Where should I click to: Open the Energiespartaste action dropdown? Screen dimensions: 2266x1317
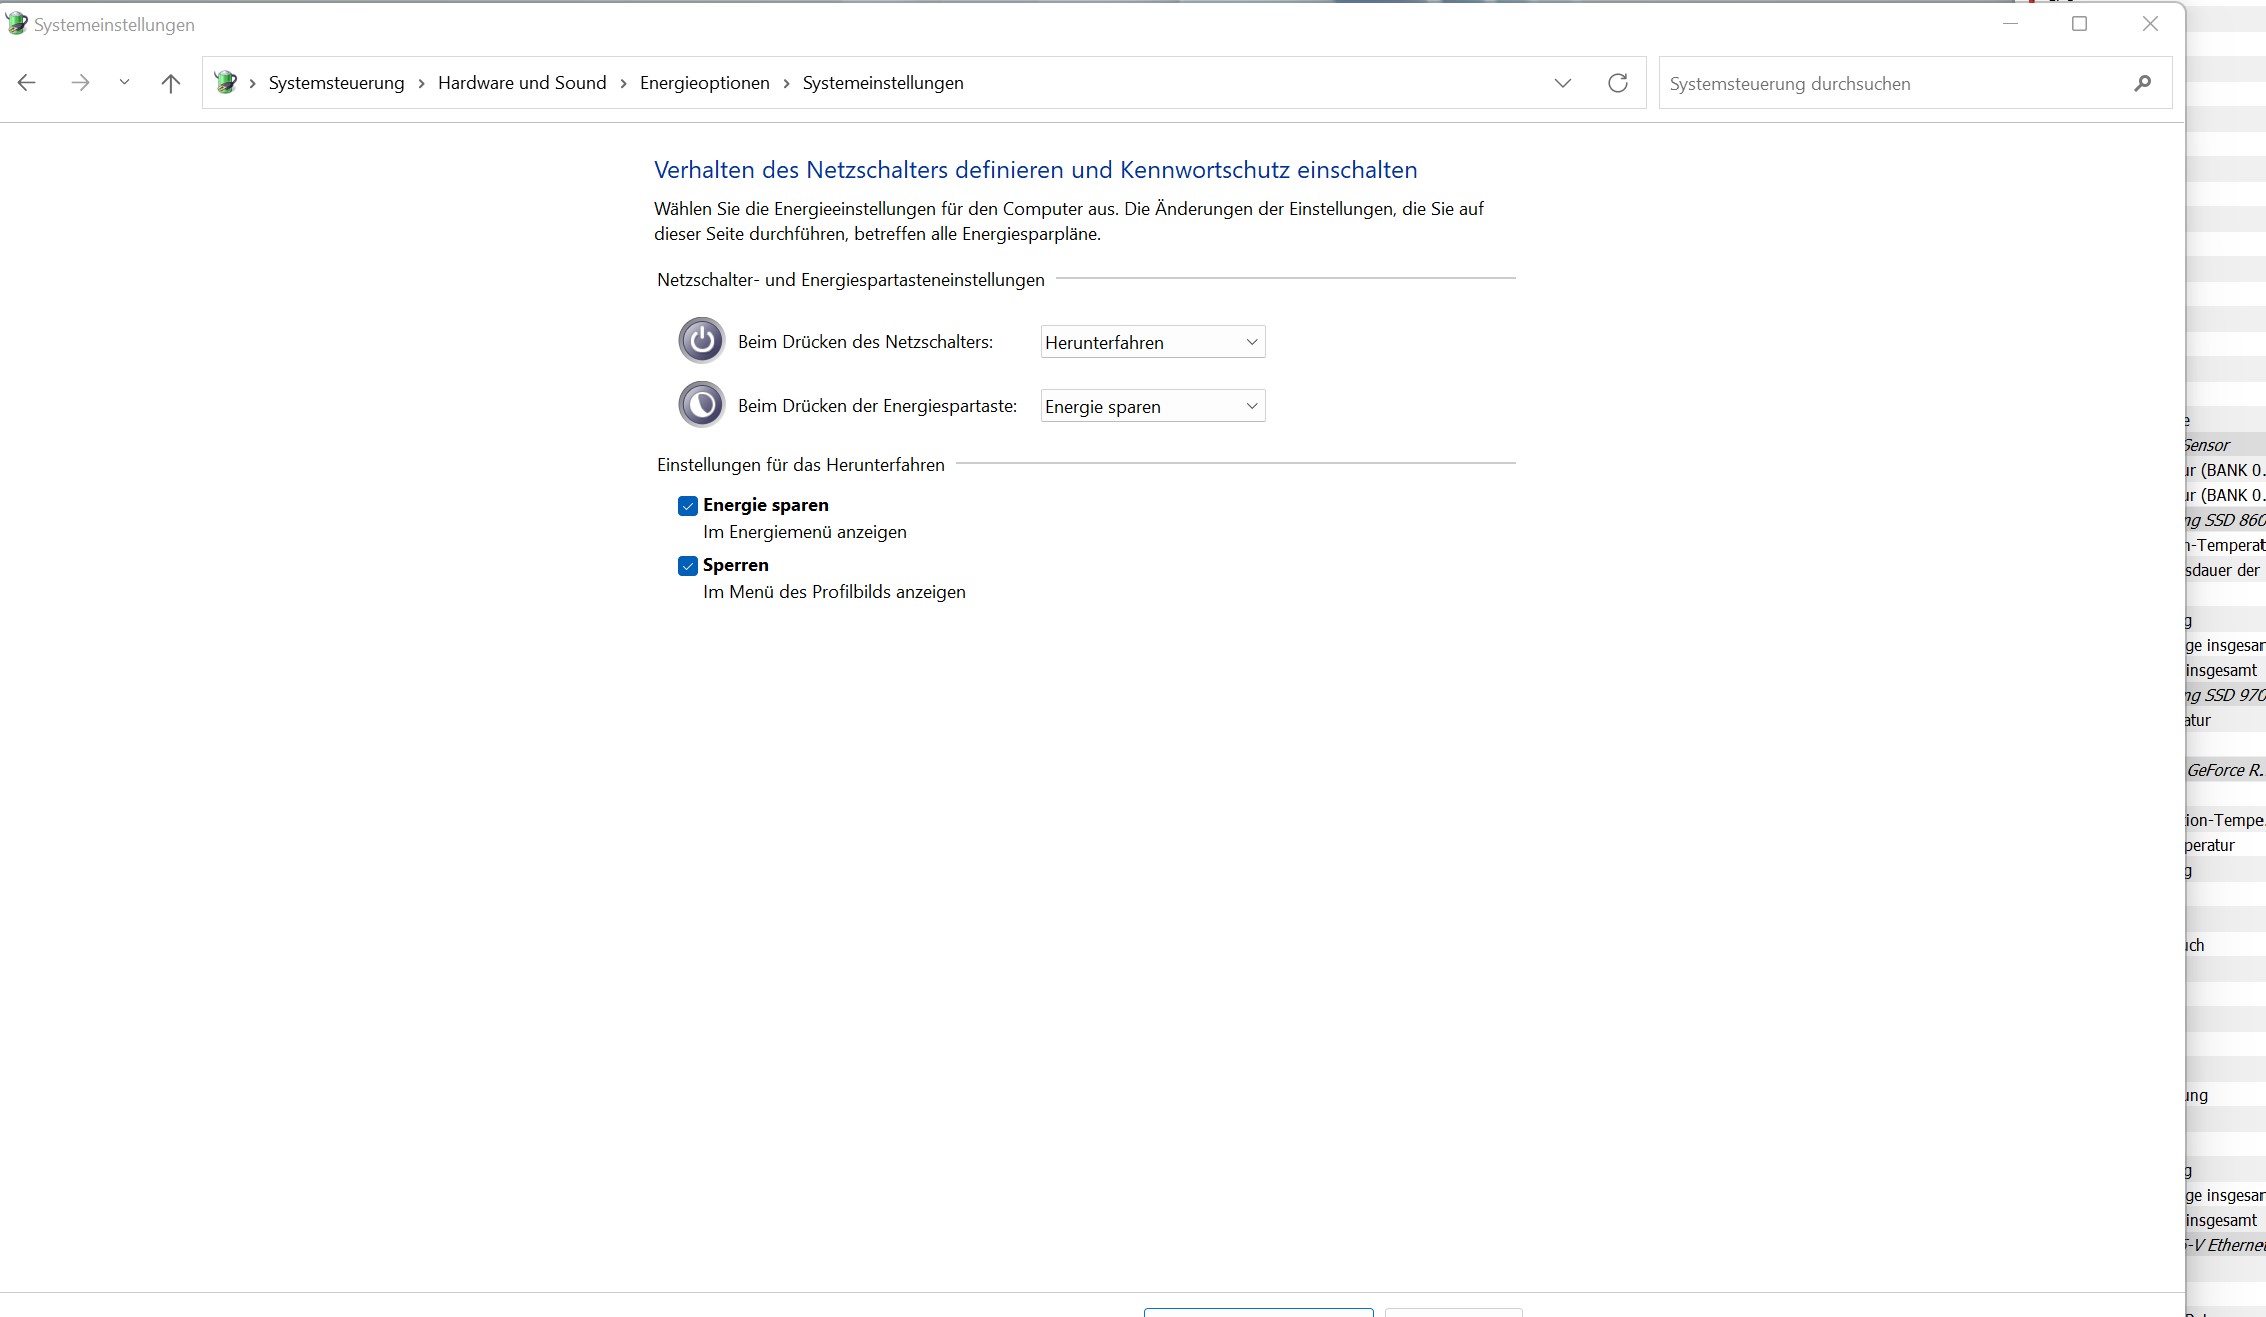tap(1152, 406)
